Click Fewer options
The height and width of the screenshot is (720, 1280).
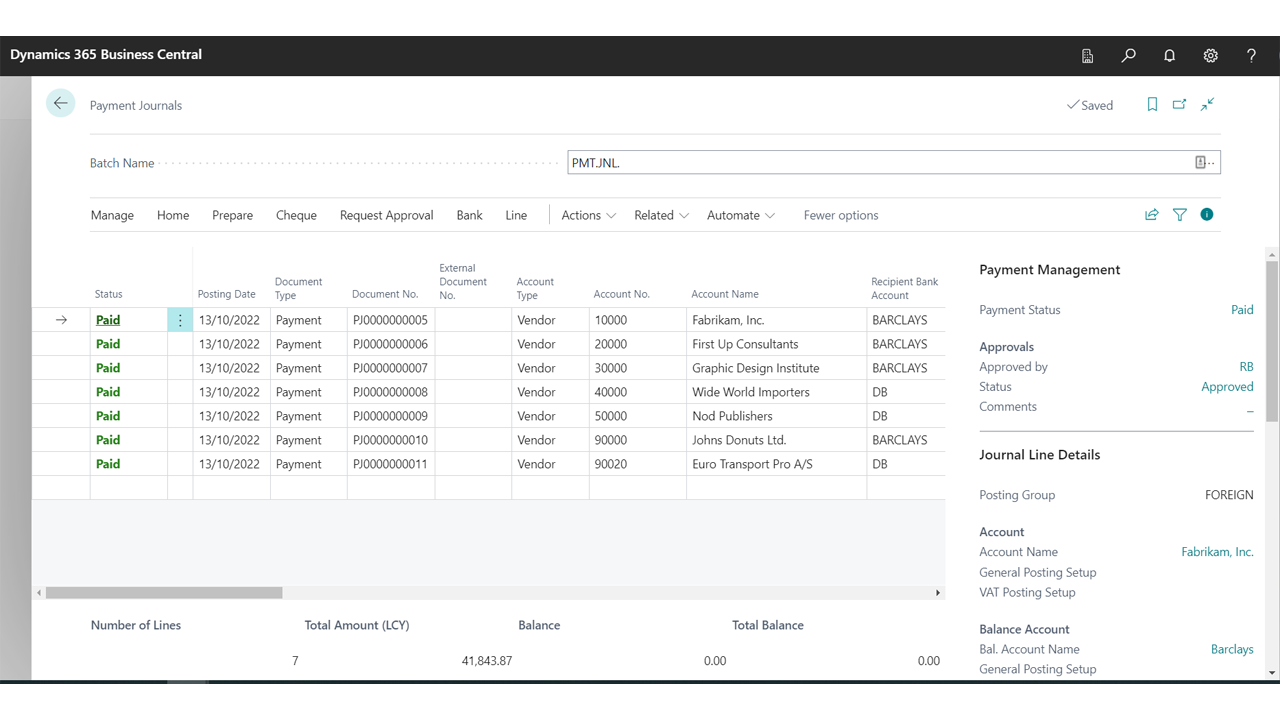point(841,215)
